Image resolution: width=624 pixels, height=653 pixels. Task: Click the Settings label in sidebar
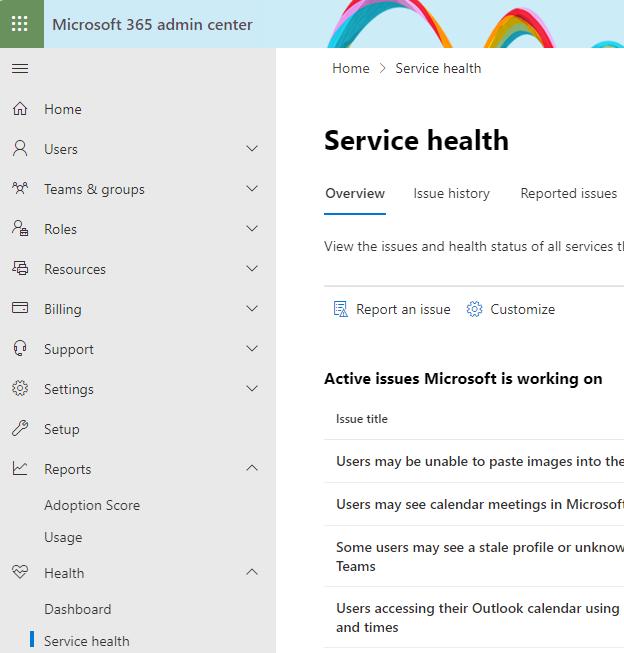[69, 389]
